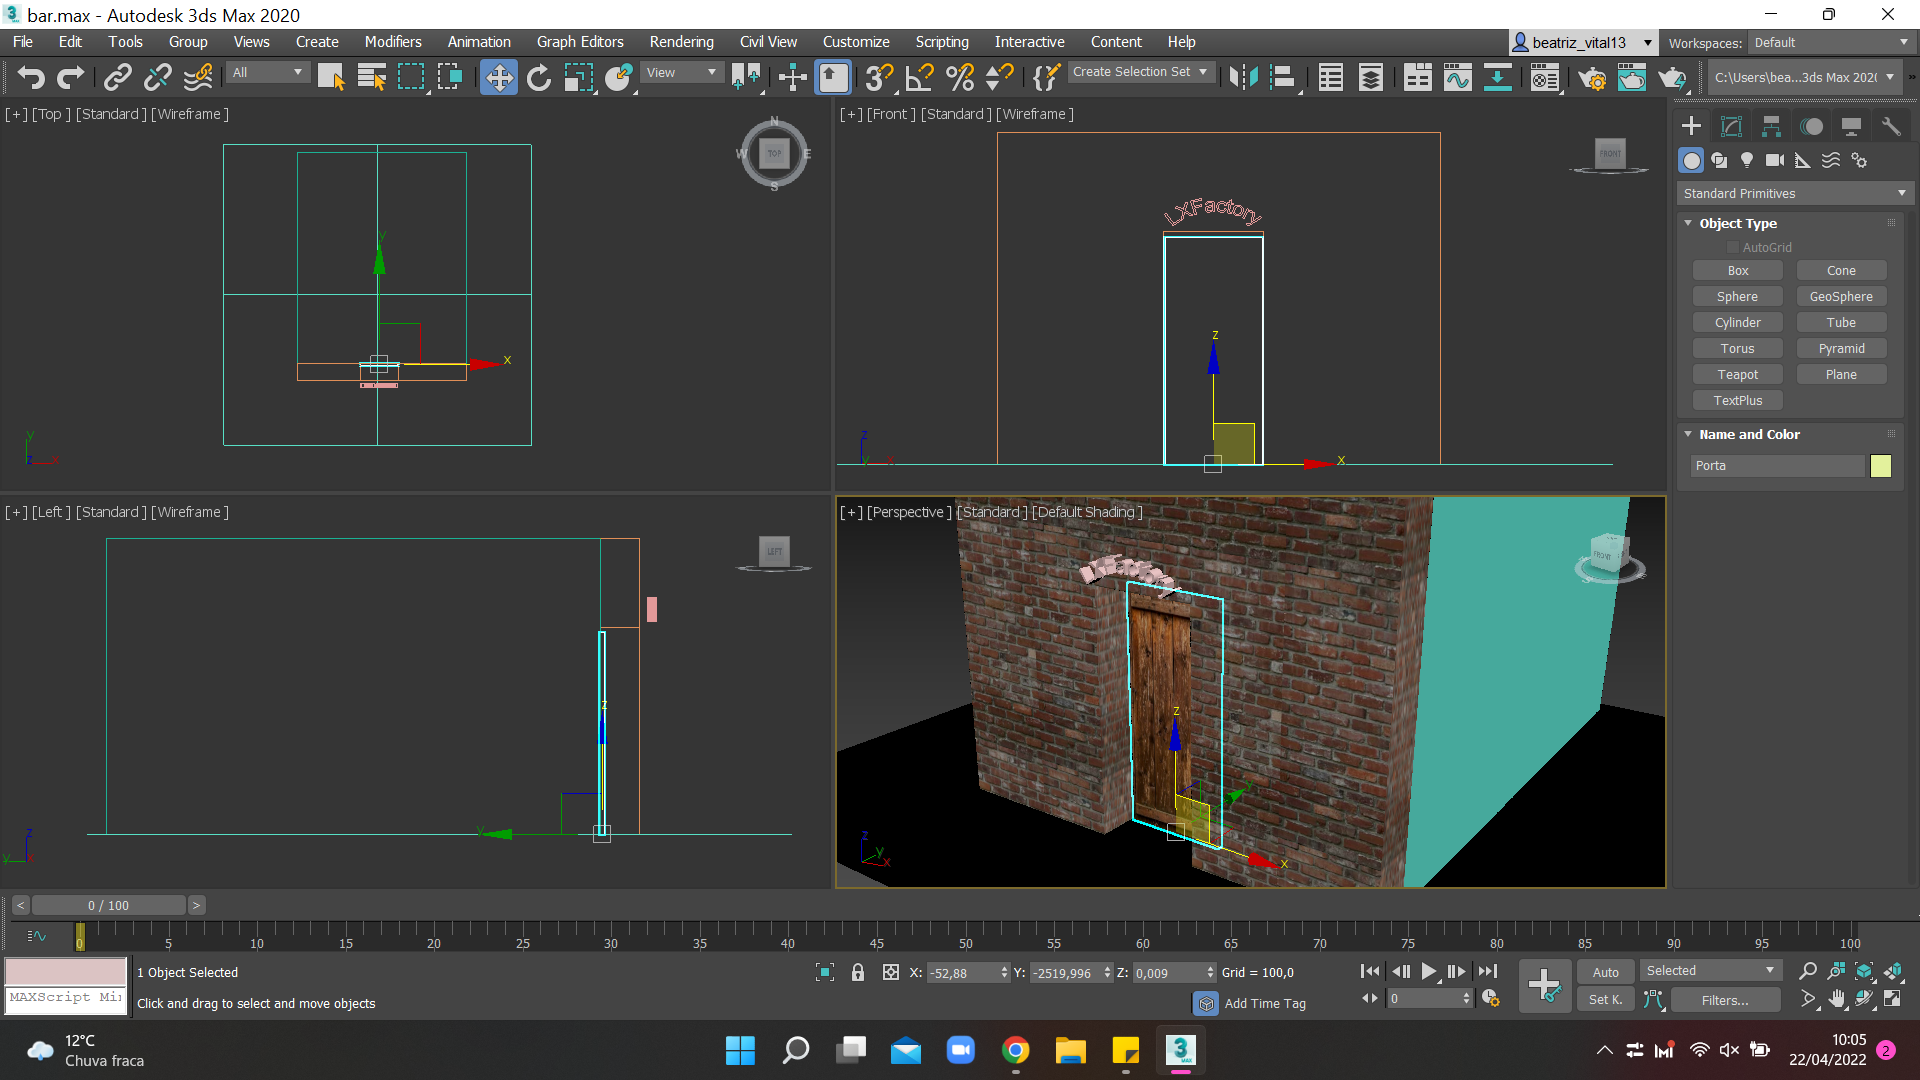This screenshot has height=1080, width=1920.
Task: Open the Standard Primitives category dropdown
Action: pyautogui.click(x=1794, y=193)
